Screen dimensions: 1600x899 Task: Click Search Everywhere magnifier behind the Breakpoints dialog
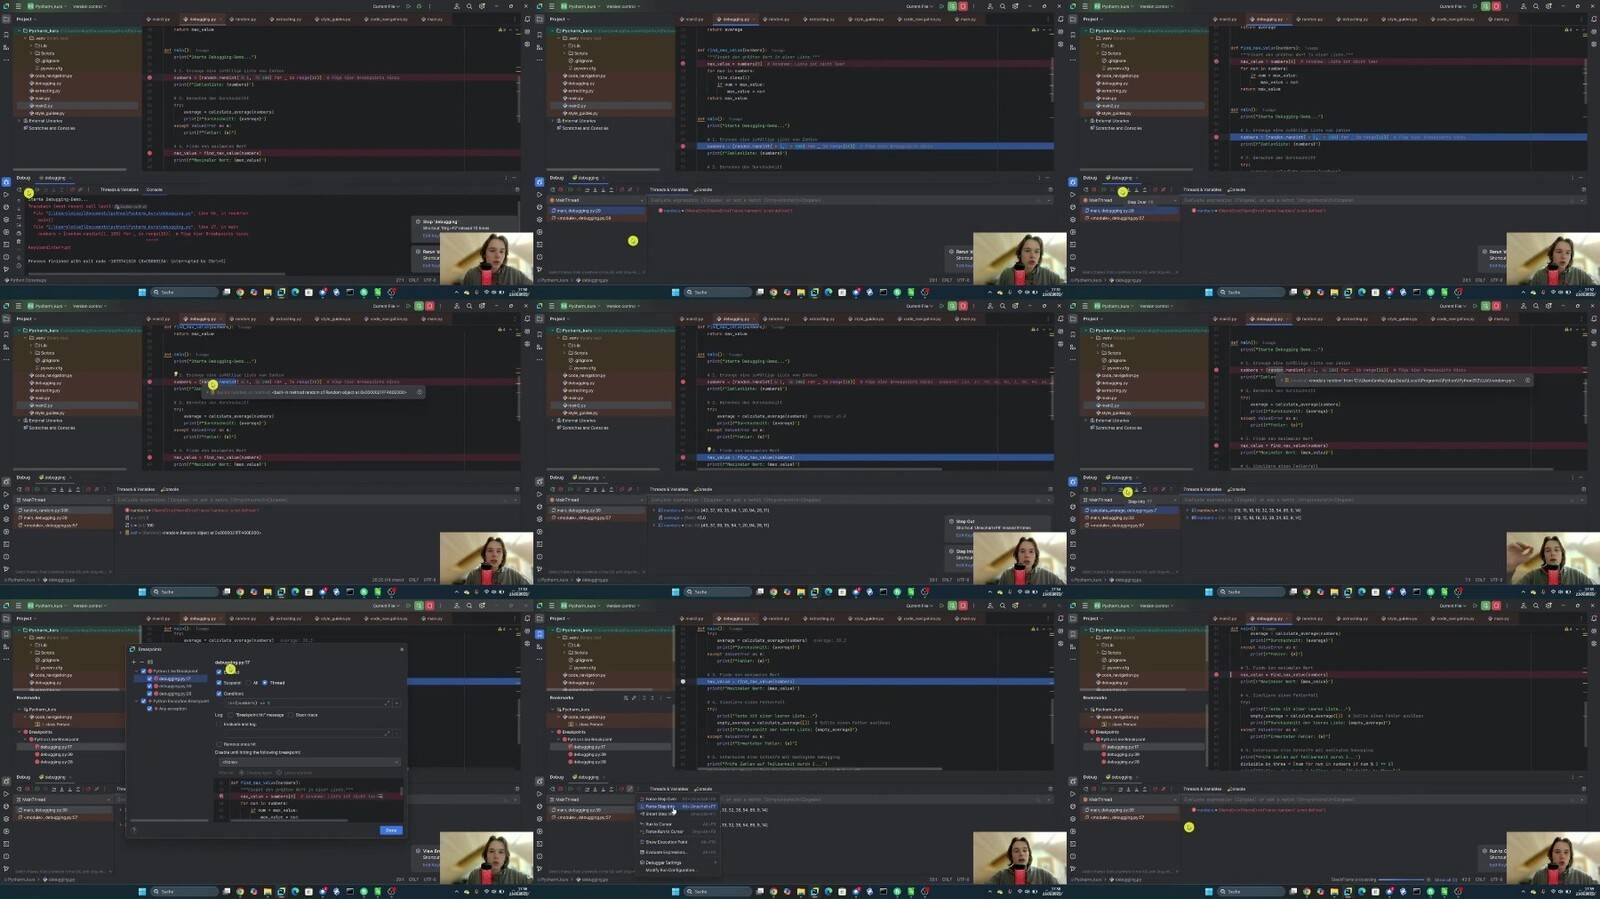[469, 606]
